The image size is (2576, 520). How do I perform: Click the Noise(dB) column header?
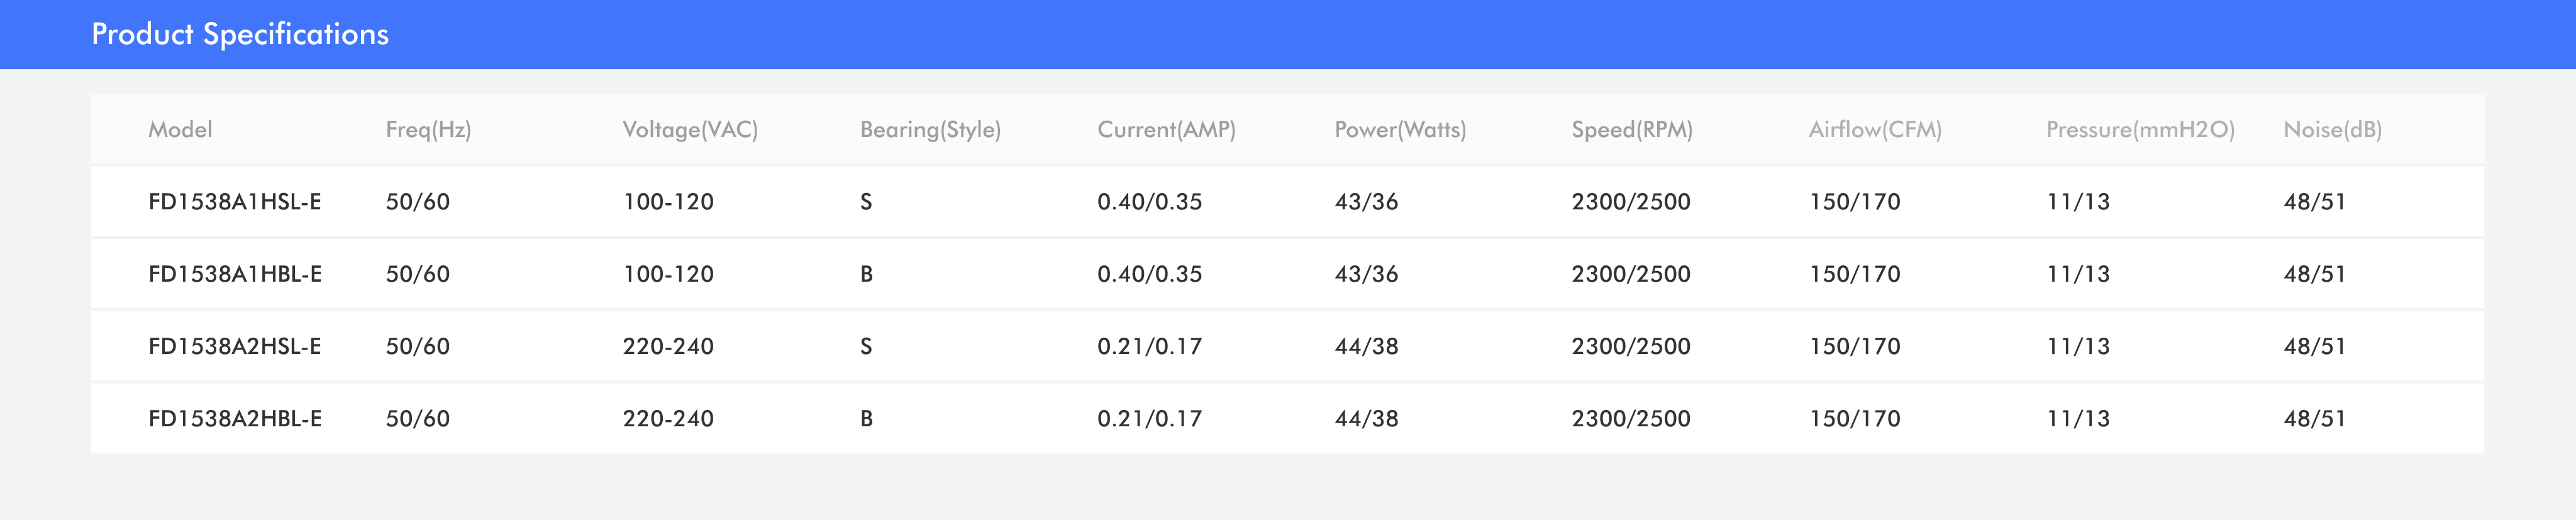[x=2332, y=129]
